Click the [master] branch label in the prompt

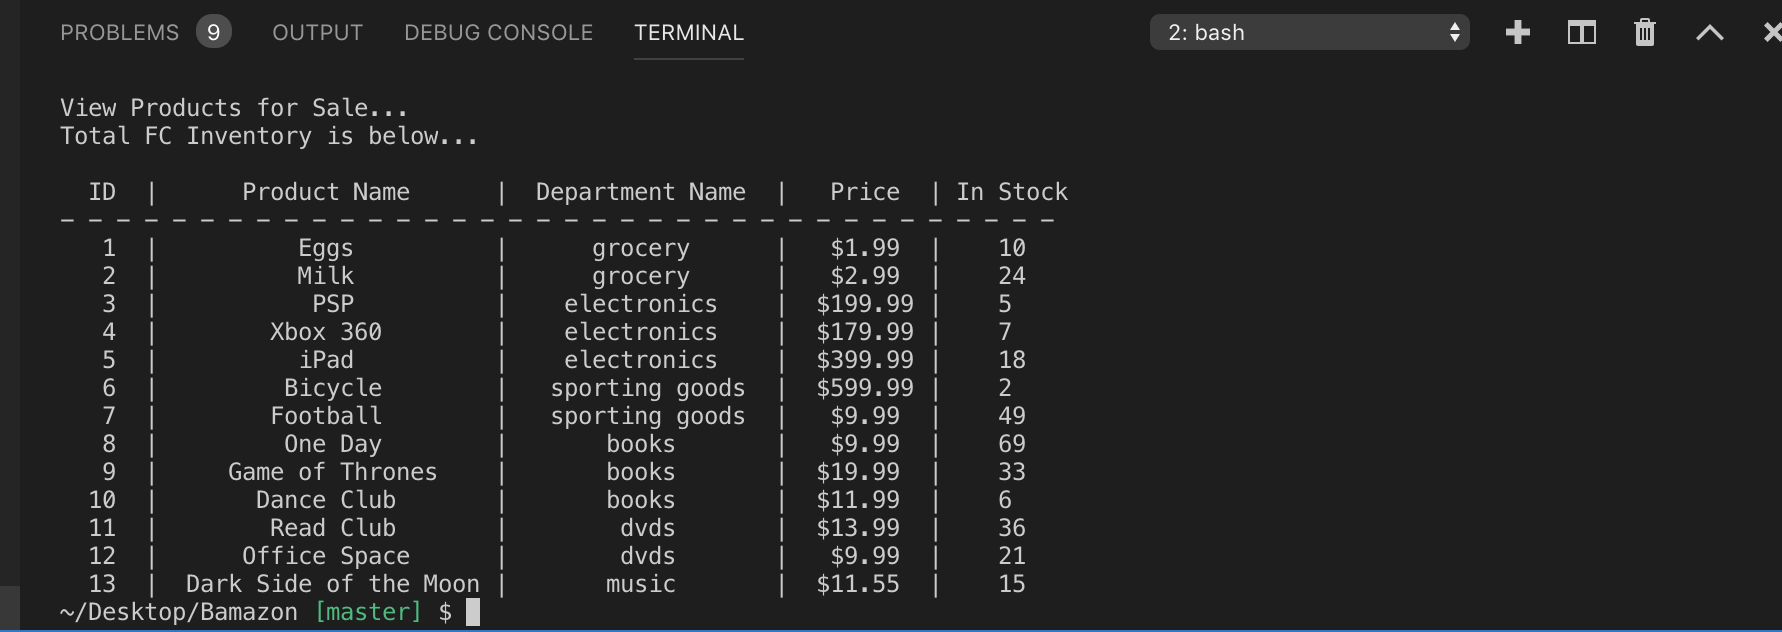(x=368, y=612)
